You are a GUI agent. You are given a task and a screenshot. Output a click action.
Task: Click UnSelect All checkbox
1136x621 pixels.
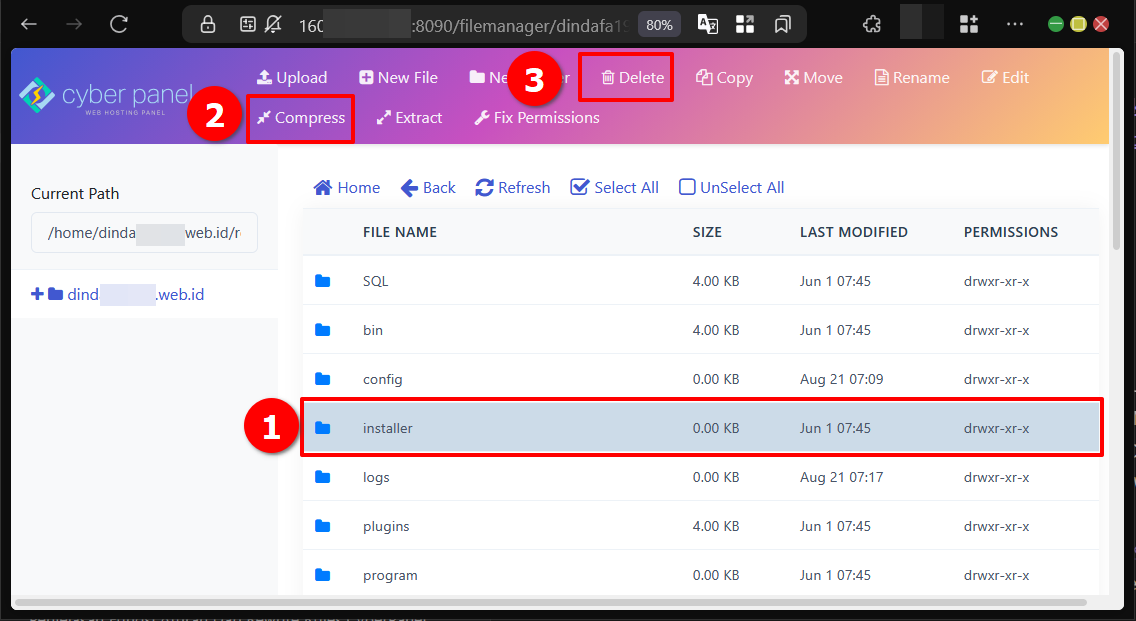click(731, 188)
